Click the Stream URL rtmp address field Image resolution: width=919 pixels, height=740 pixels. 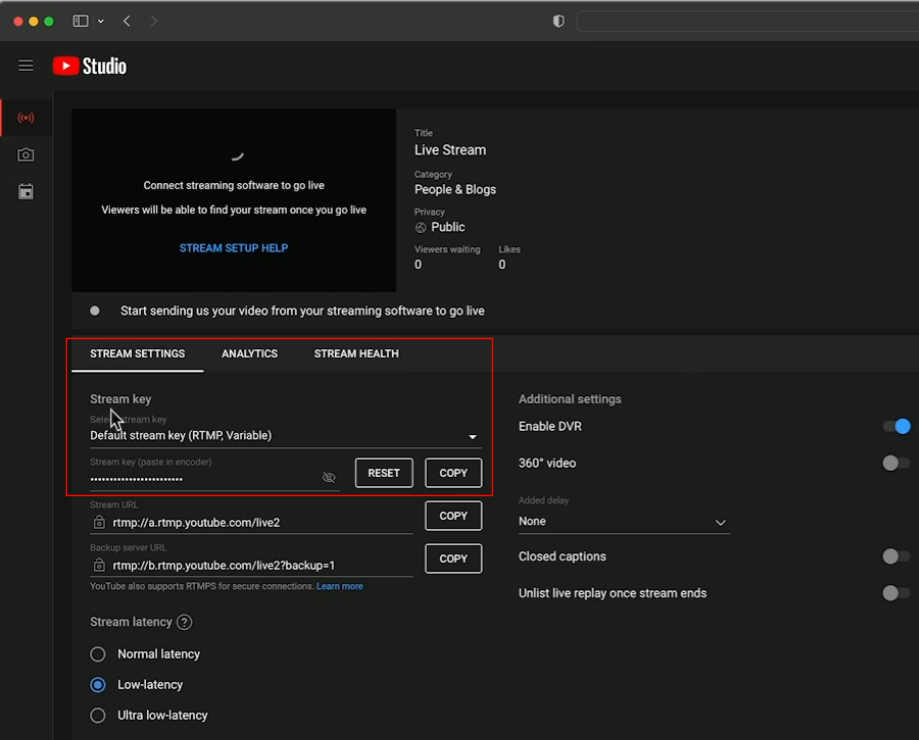click(x=251, y=522)
